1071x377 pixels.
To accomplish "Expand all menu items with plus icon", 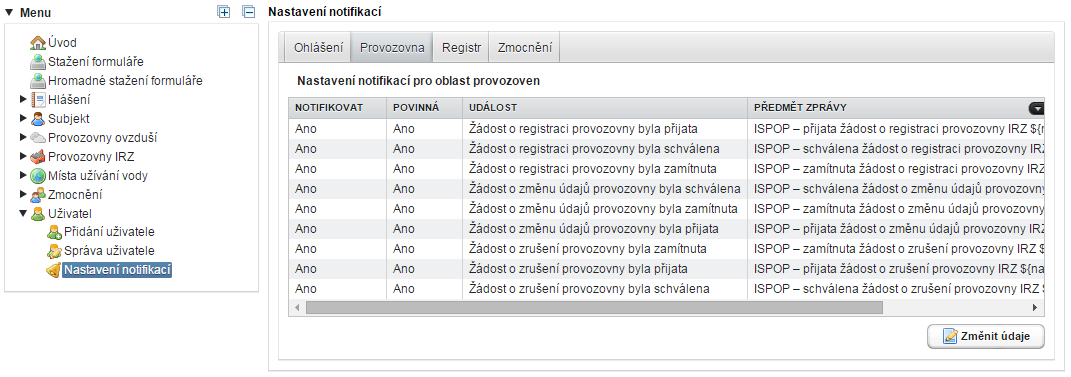I will pos(223,12).
